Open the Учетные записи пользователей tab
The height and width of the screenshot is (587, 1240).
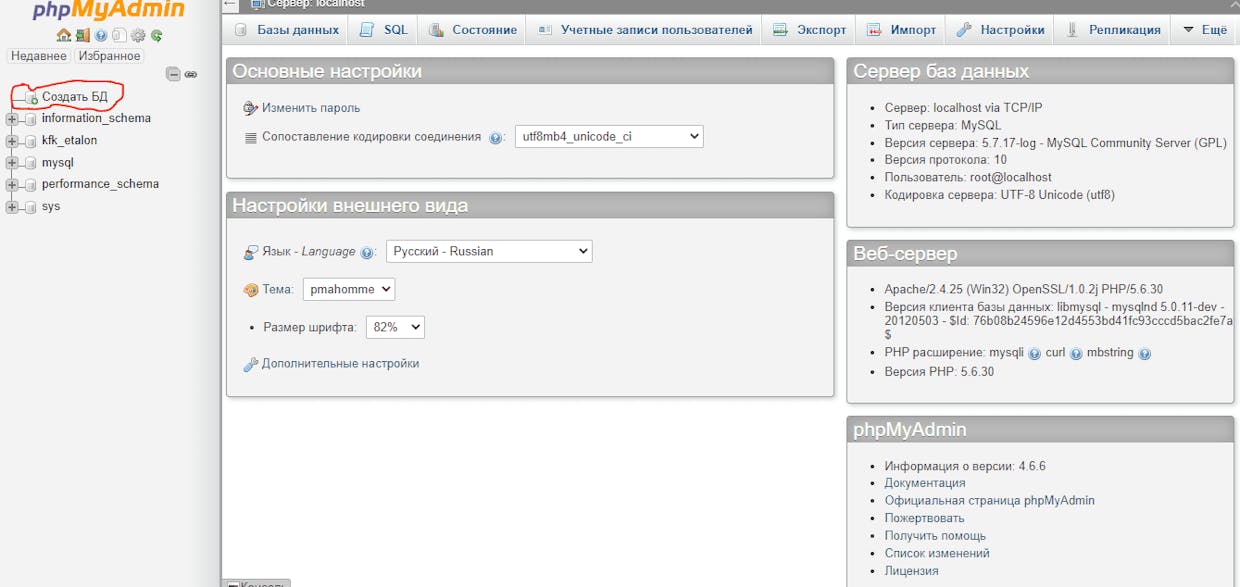tap(645, 30)
